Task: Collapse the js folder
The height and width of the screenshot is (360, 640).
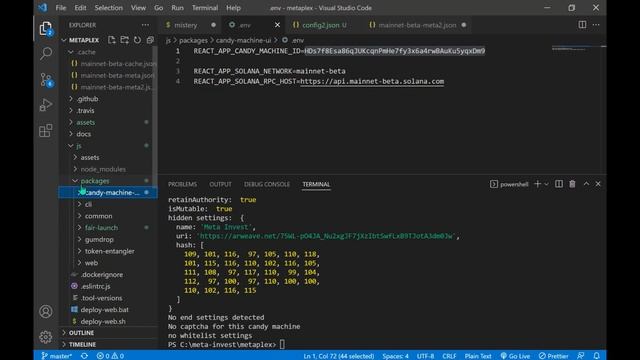Action: (78, 146)
